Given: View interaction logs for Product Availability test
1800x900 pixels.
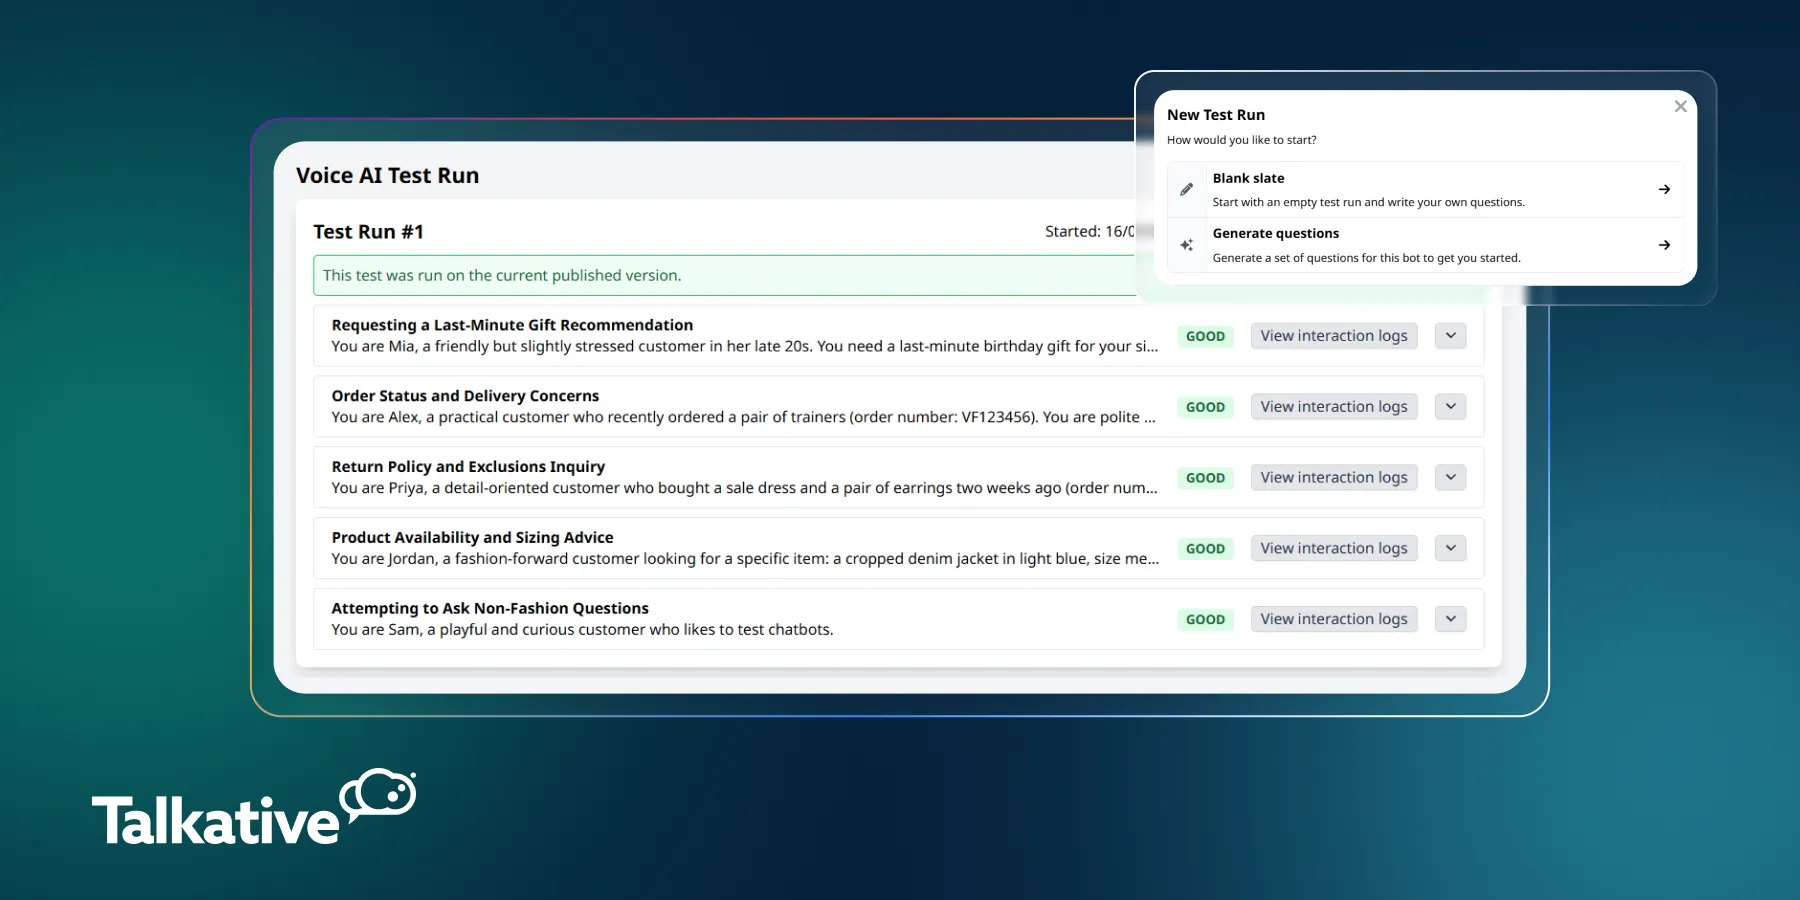Looking at the screenshot, I should (1334, 548).
